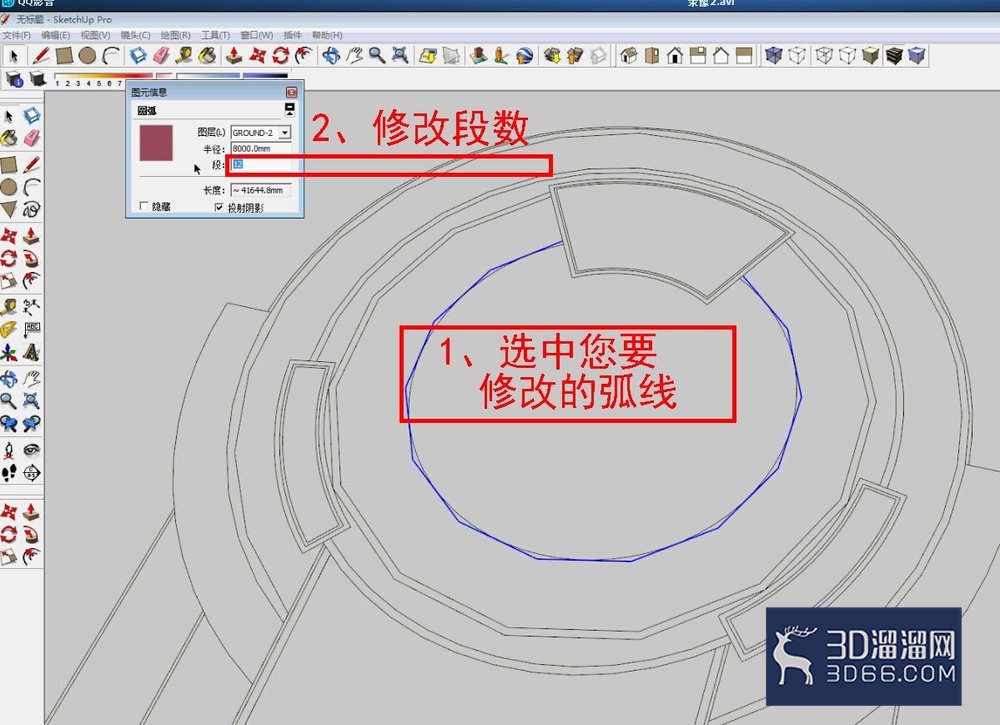Click the 长度 length field 41644.8mm
This screenshot has width=1000, height=725.
pyautogui.click(x=261, y=190)
